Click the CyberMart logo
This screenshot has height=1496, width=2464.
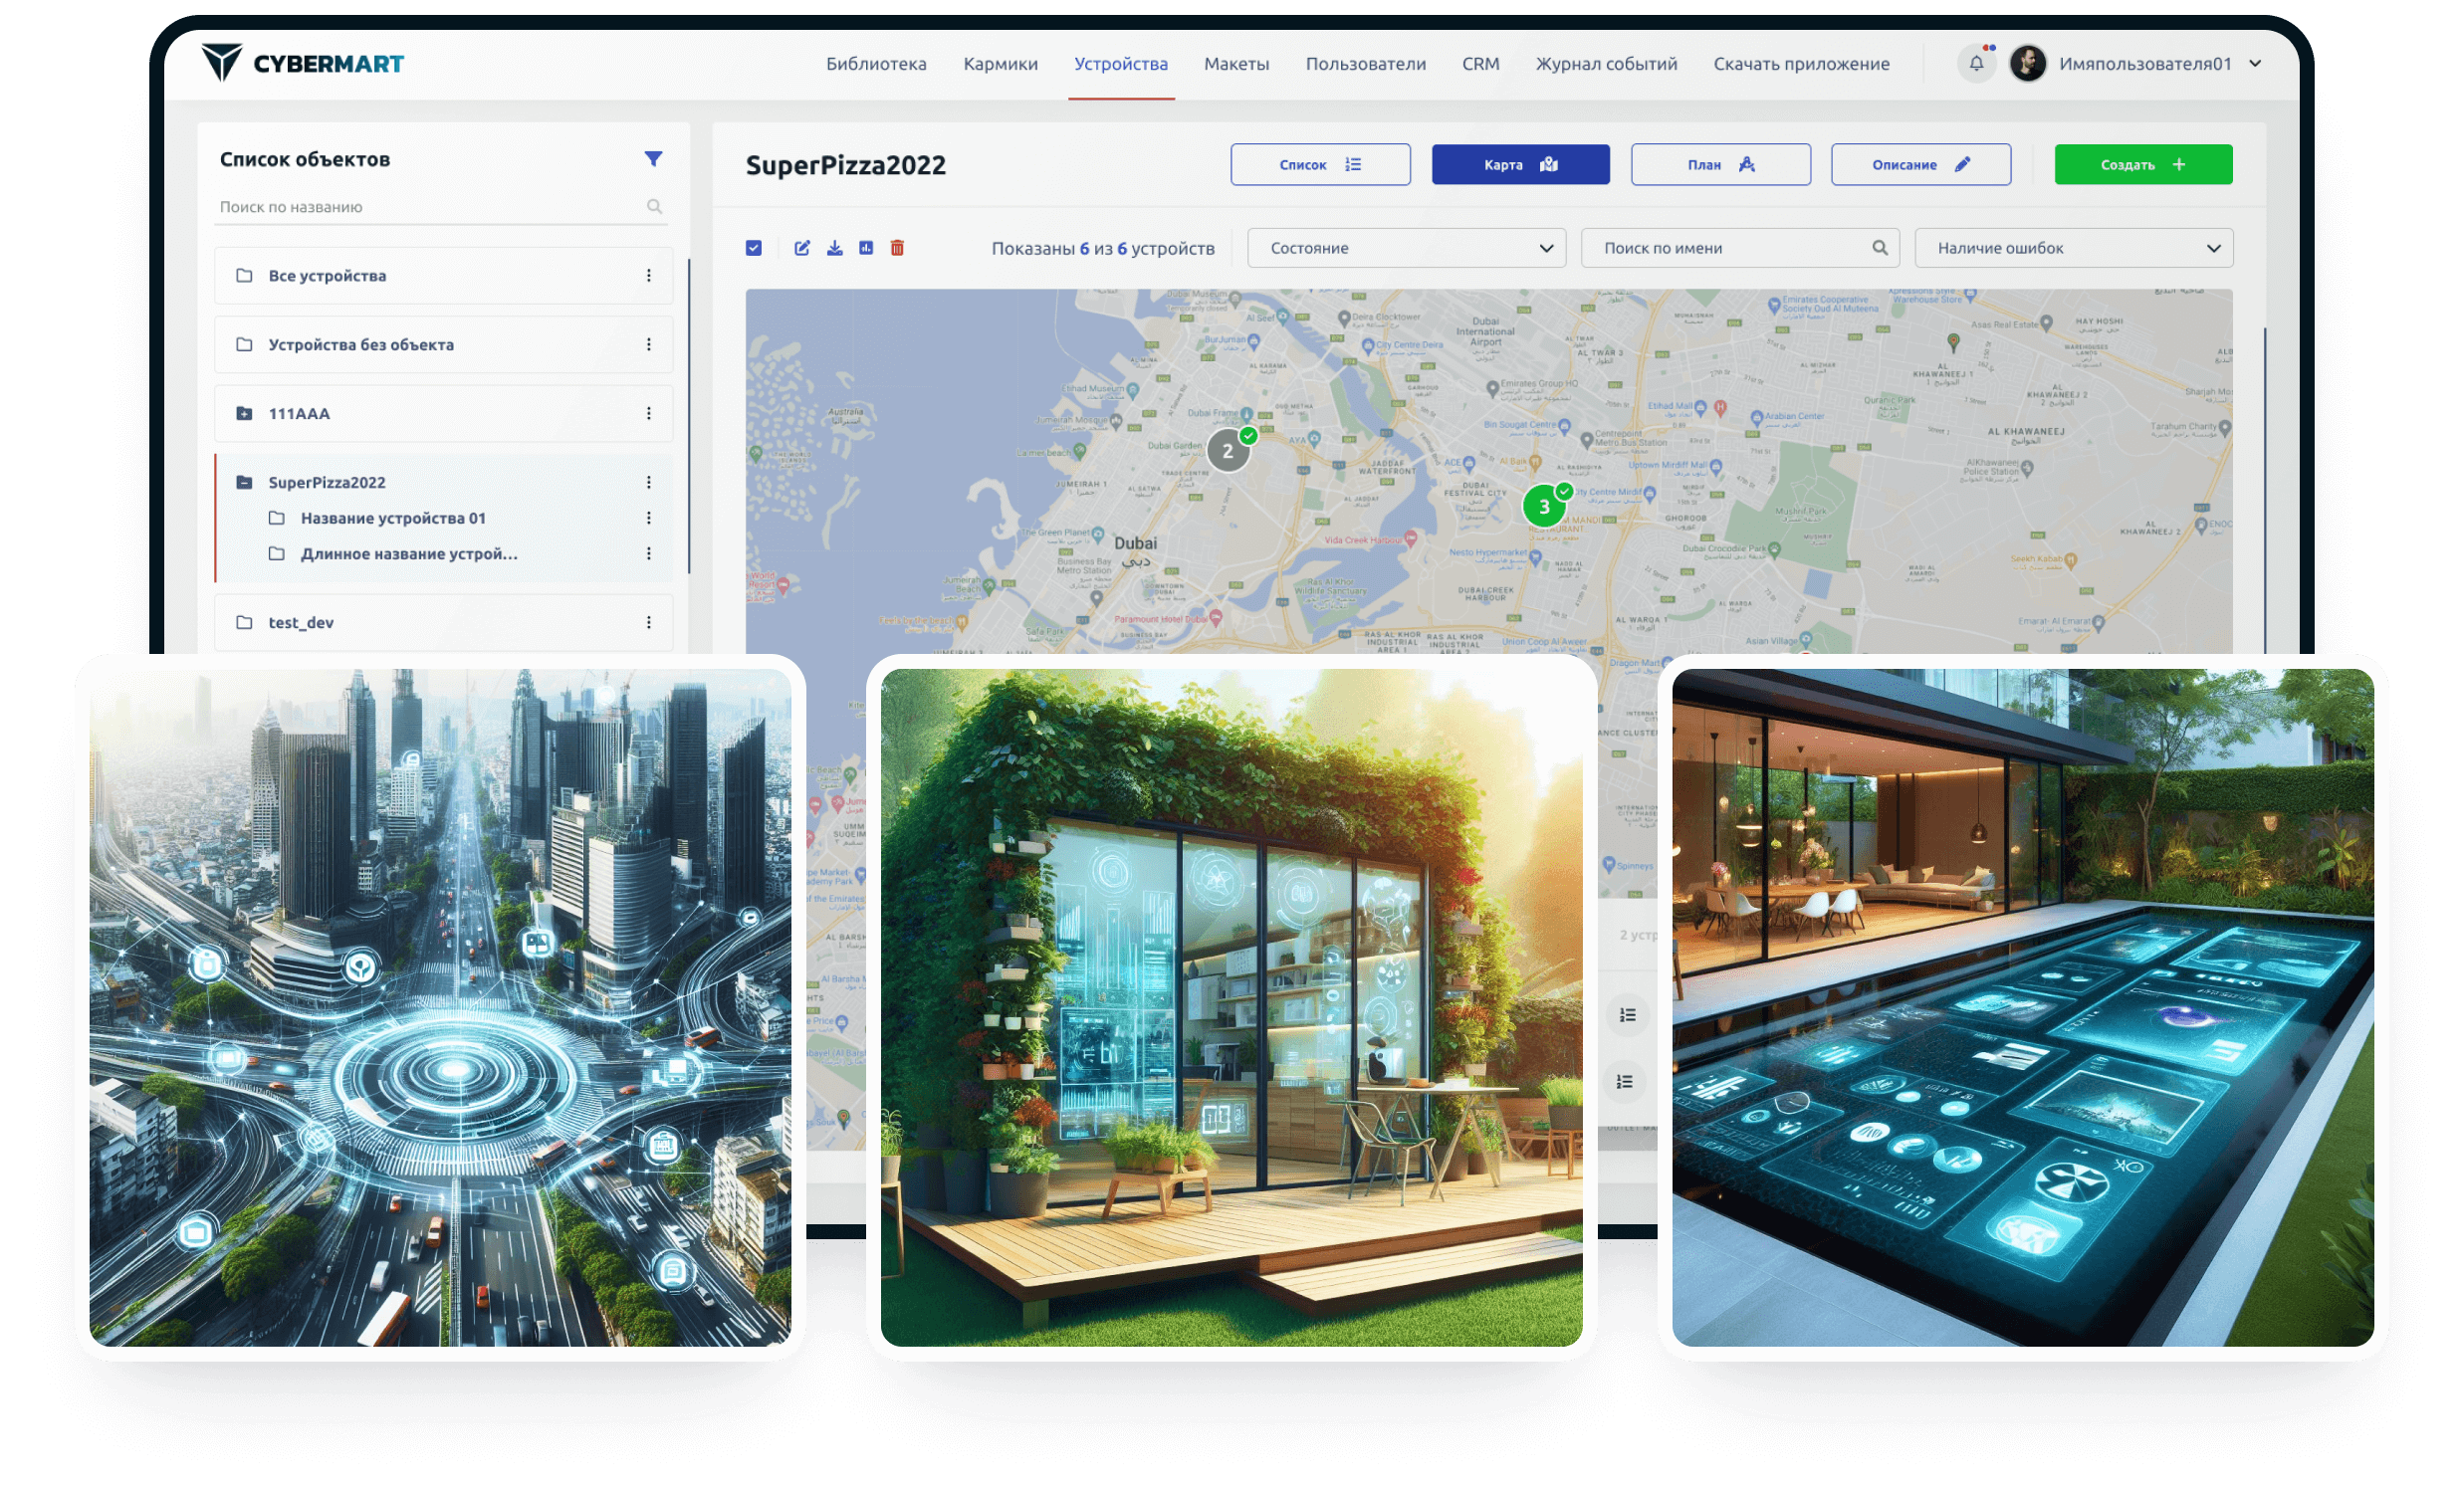pyautogui.click(x=302, y=63)
